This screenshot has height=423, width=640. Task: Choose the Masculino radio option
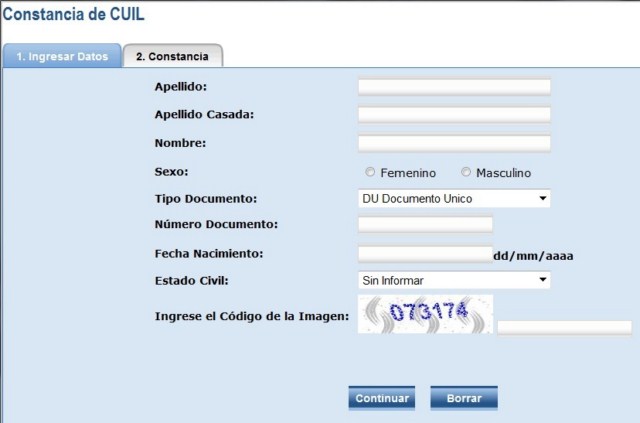click(x=466, y=172)
